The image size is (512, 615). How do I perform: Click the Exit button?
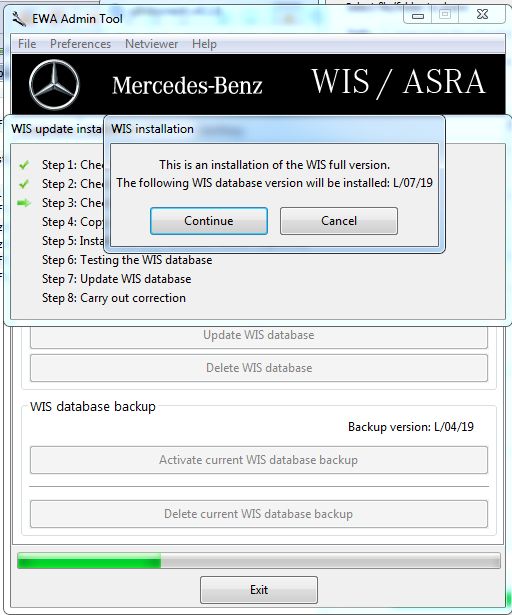[x=259, y=590]
